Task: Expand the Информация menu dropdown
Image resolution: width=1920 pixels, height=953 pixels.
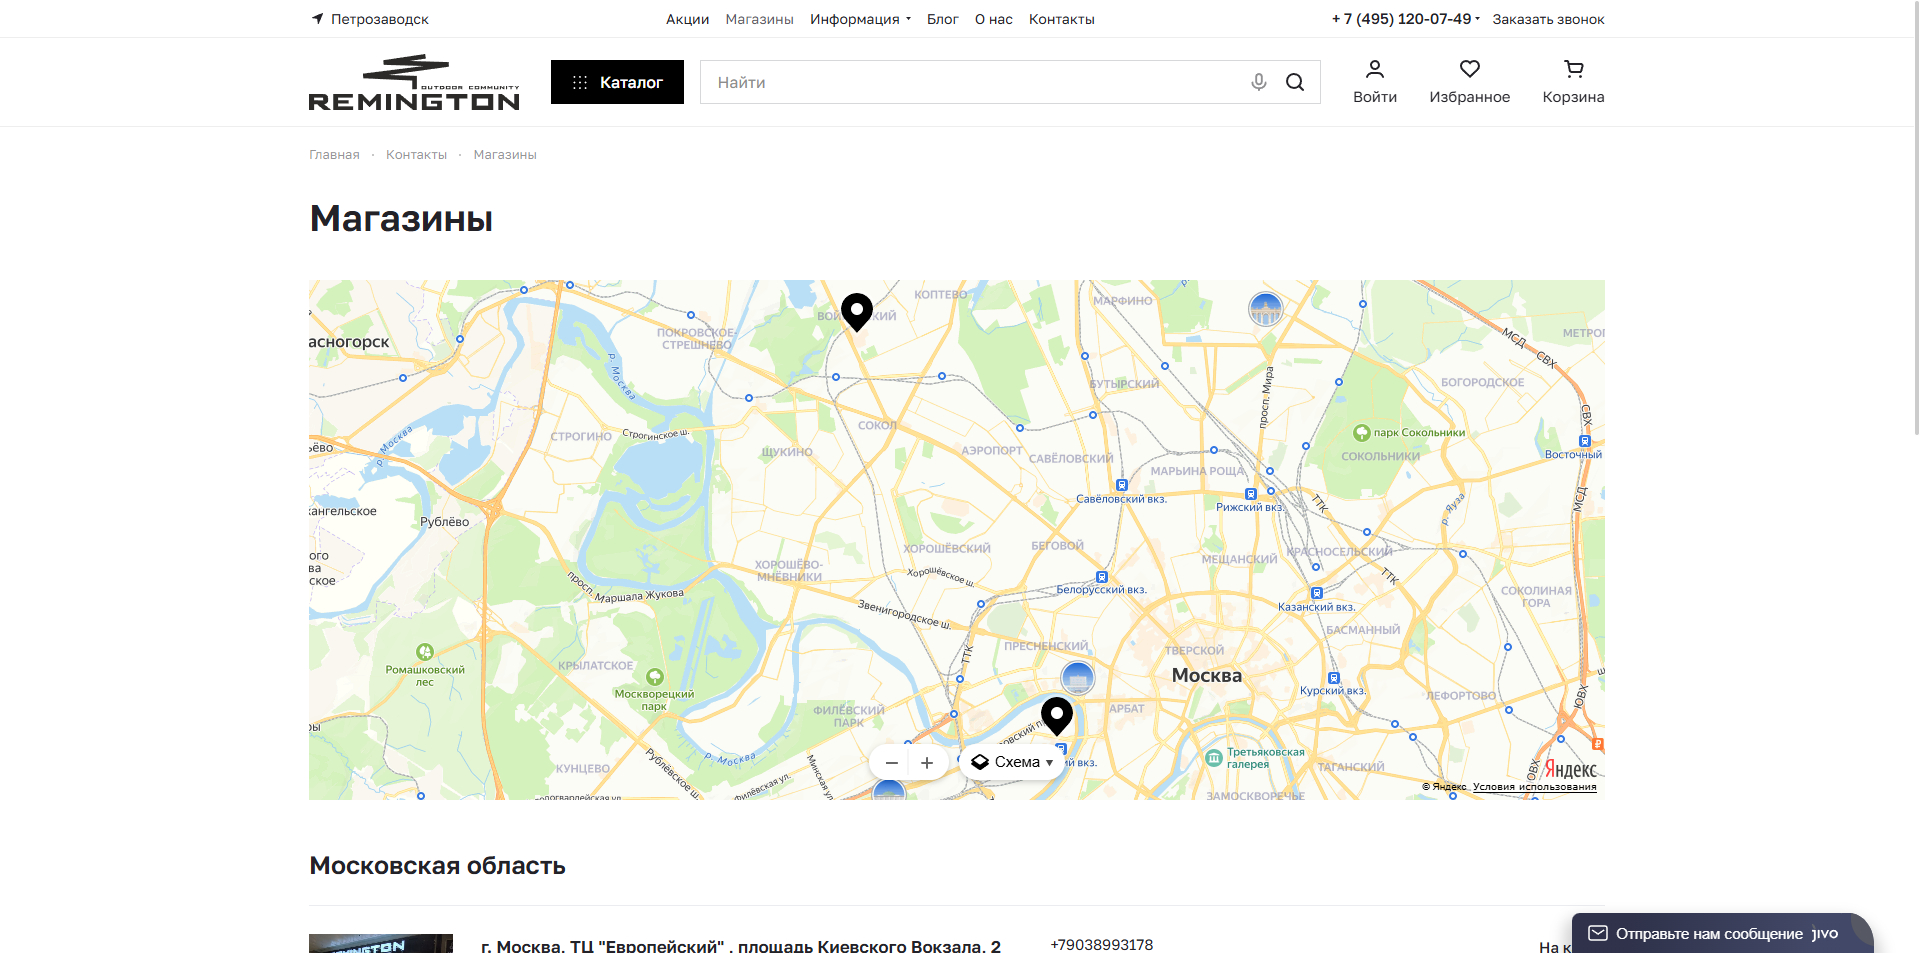Action: pyautogui.click(x=860, y=19)
